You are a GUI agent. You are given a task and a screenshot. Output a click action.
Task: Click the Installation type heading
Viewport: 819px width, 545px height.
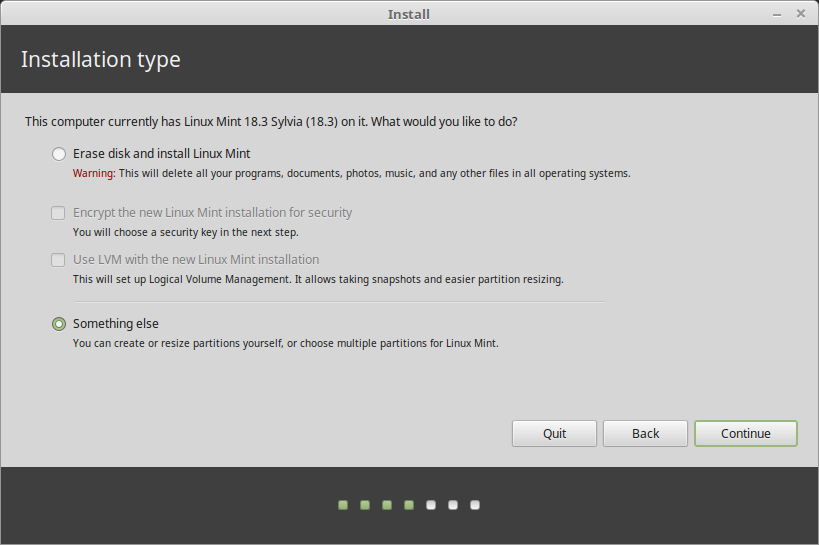[101, 60]
